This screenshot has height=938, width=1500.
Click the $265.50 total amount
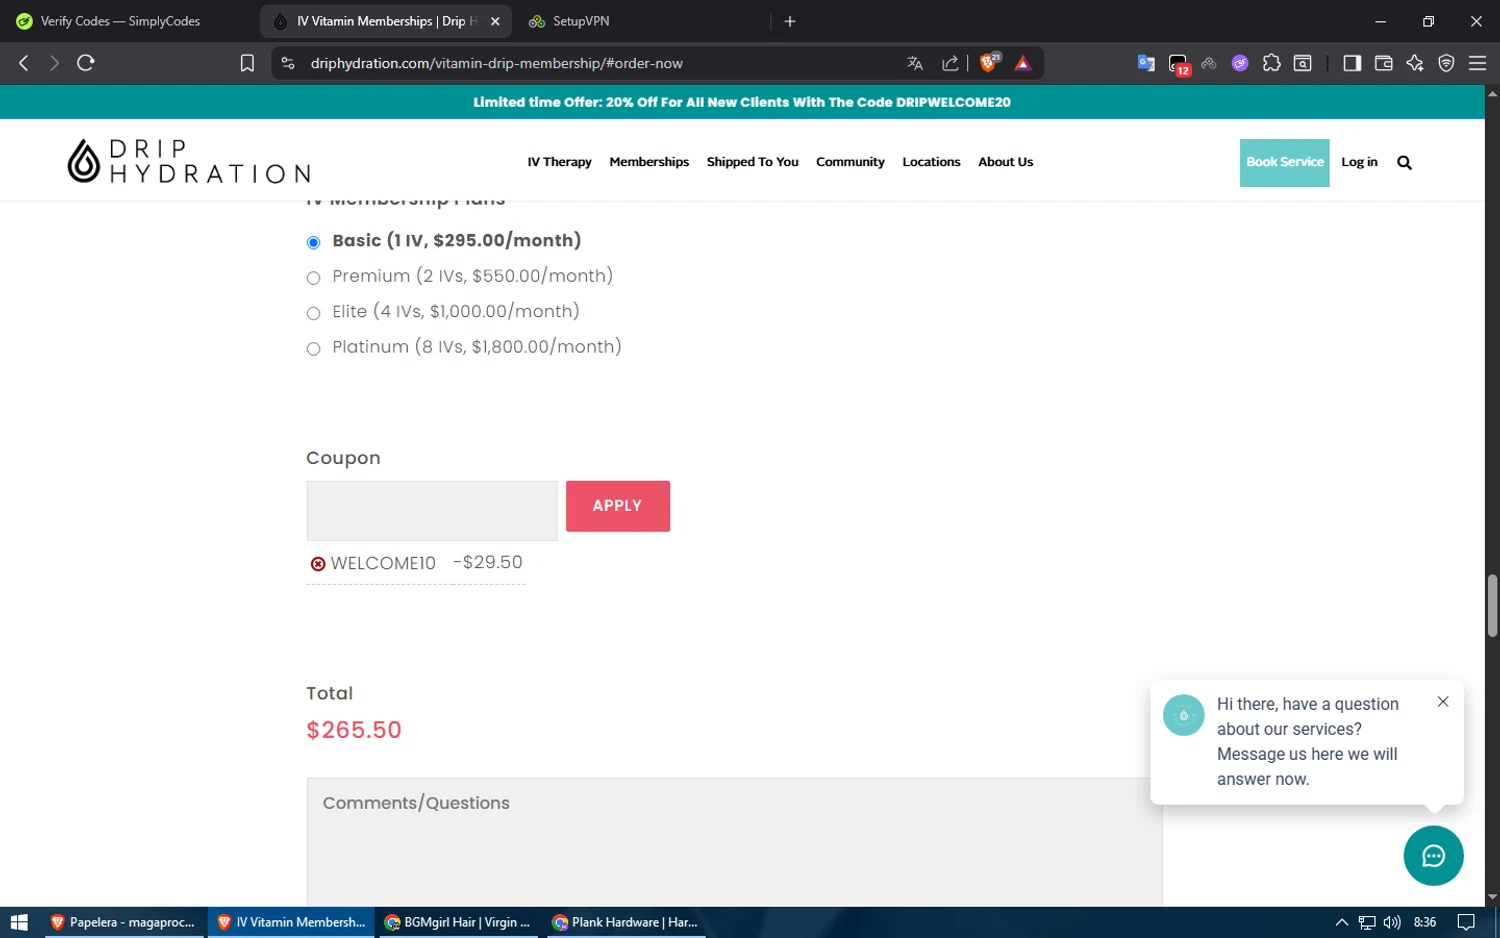click(354, 730)
